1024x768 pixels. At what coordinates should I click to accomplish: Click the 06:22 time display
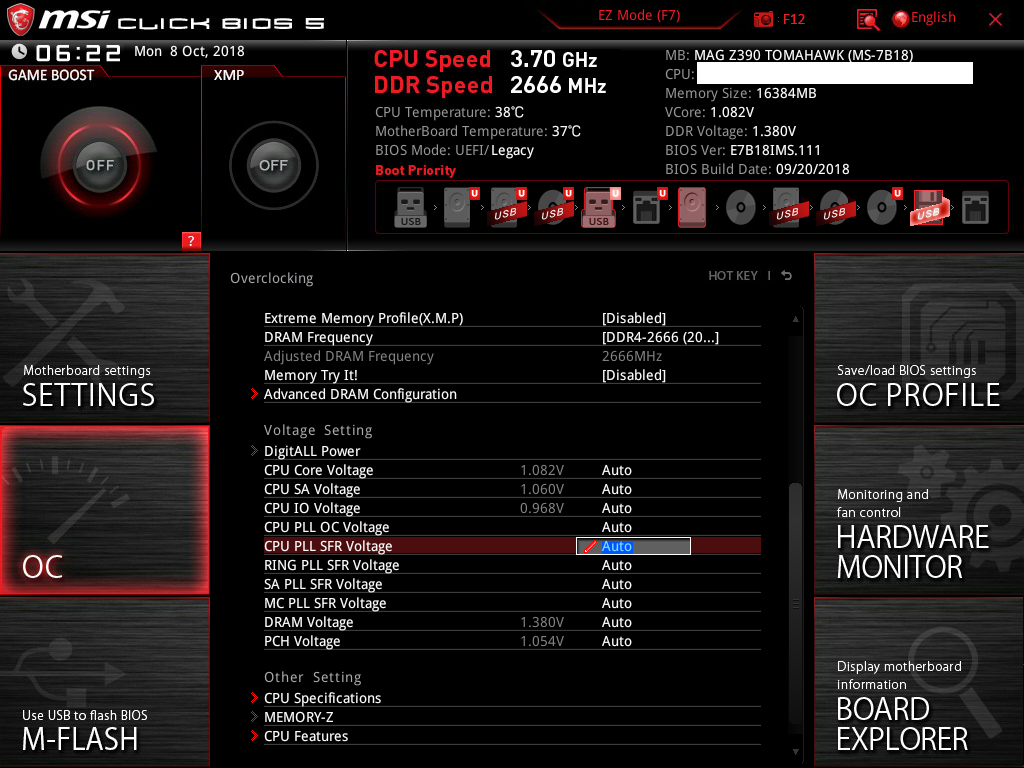click(78, 53)
